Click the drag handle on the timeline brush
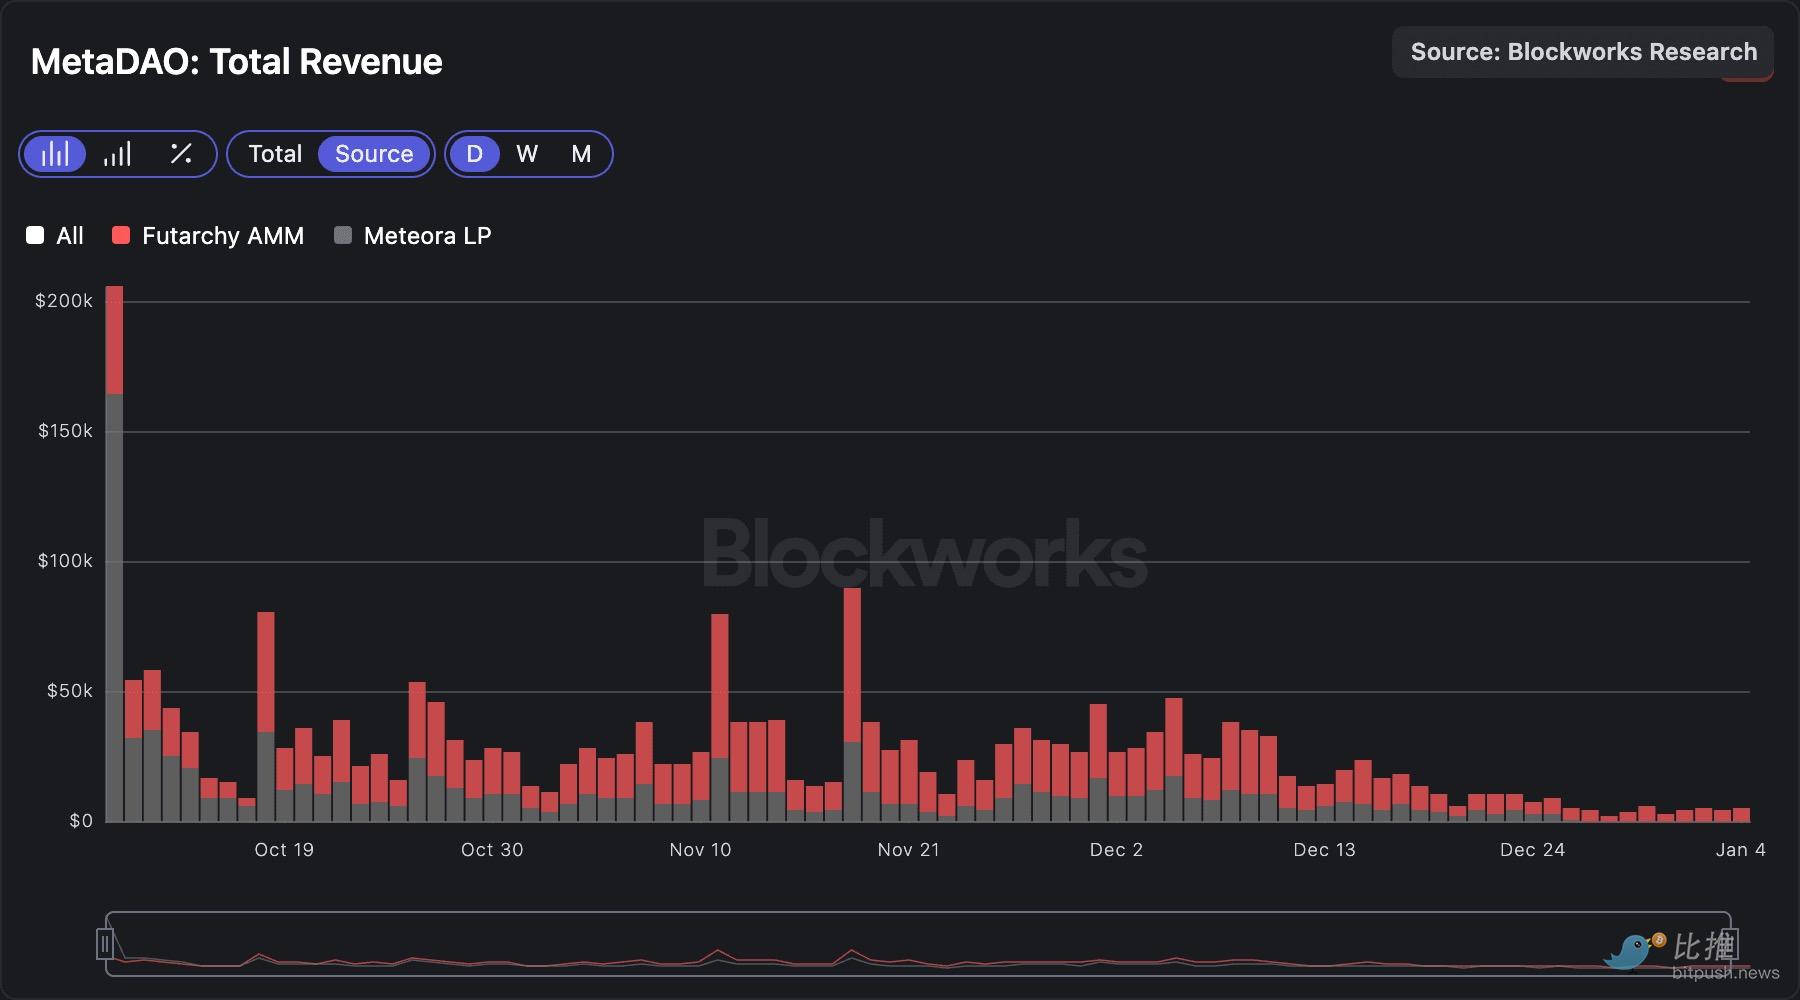 (x=106, y=944)
